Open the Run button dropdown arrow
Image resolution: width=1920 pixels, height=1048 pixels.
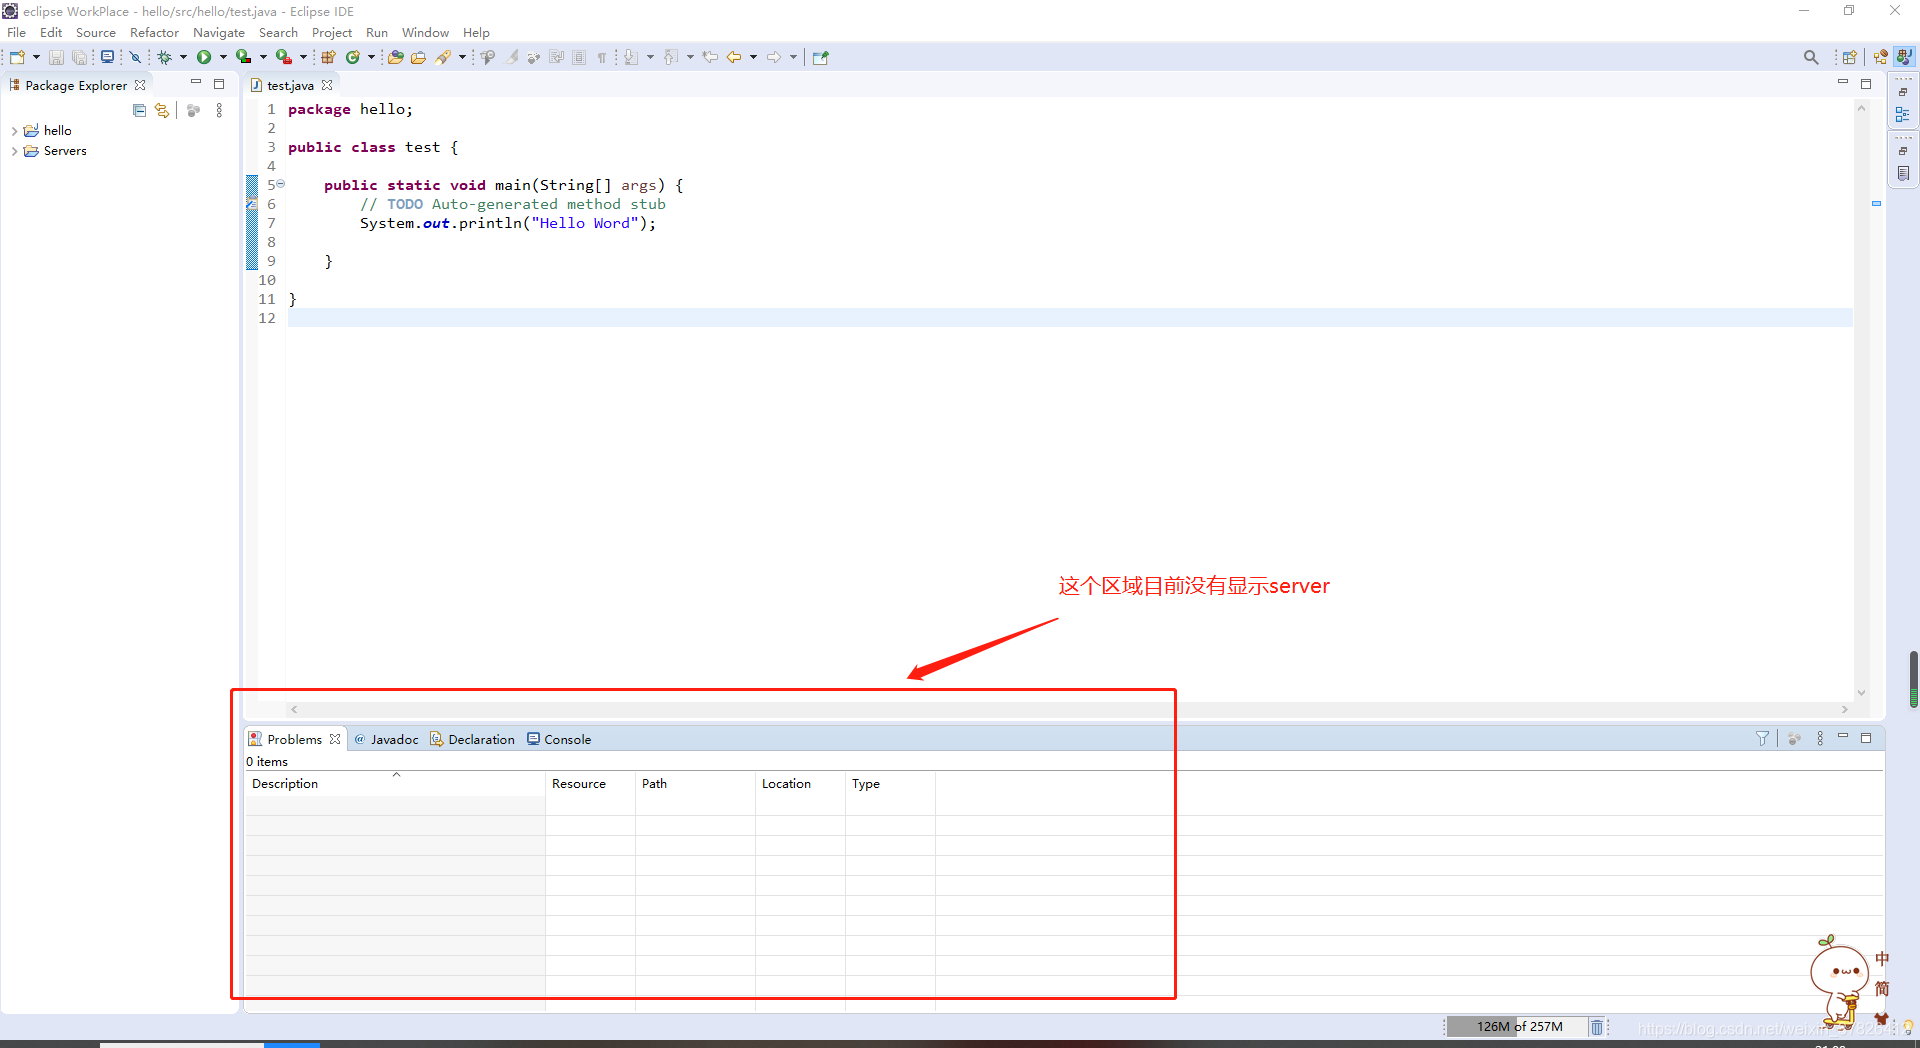click(x=222, y=57)
